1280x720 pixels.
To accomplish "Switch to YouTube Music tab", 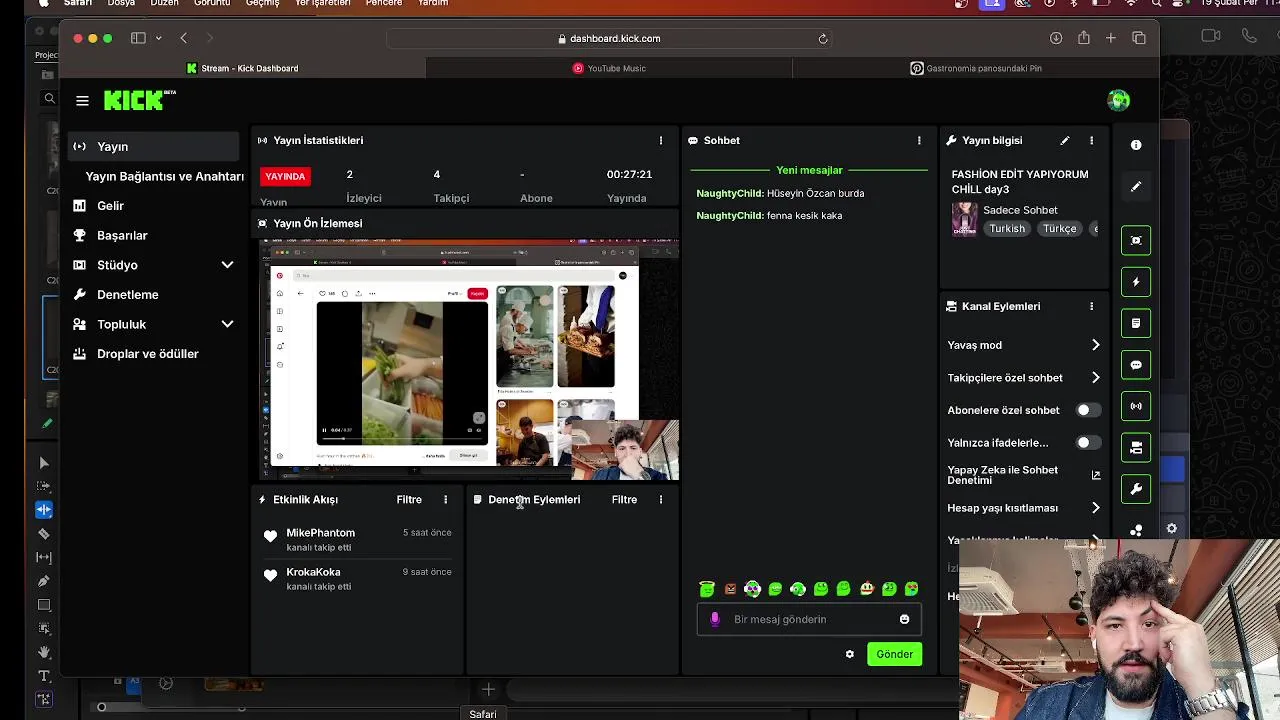I will tap(609, 68).
